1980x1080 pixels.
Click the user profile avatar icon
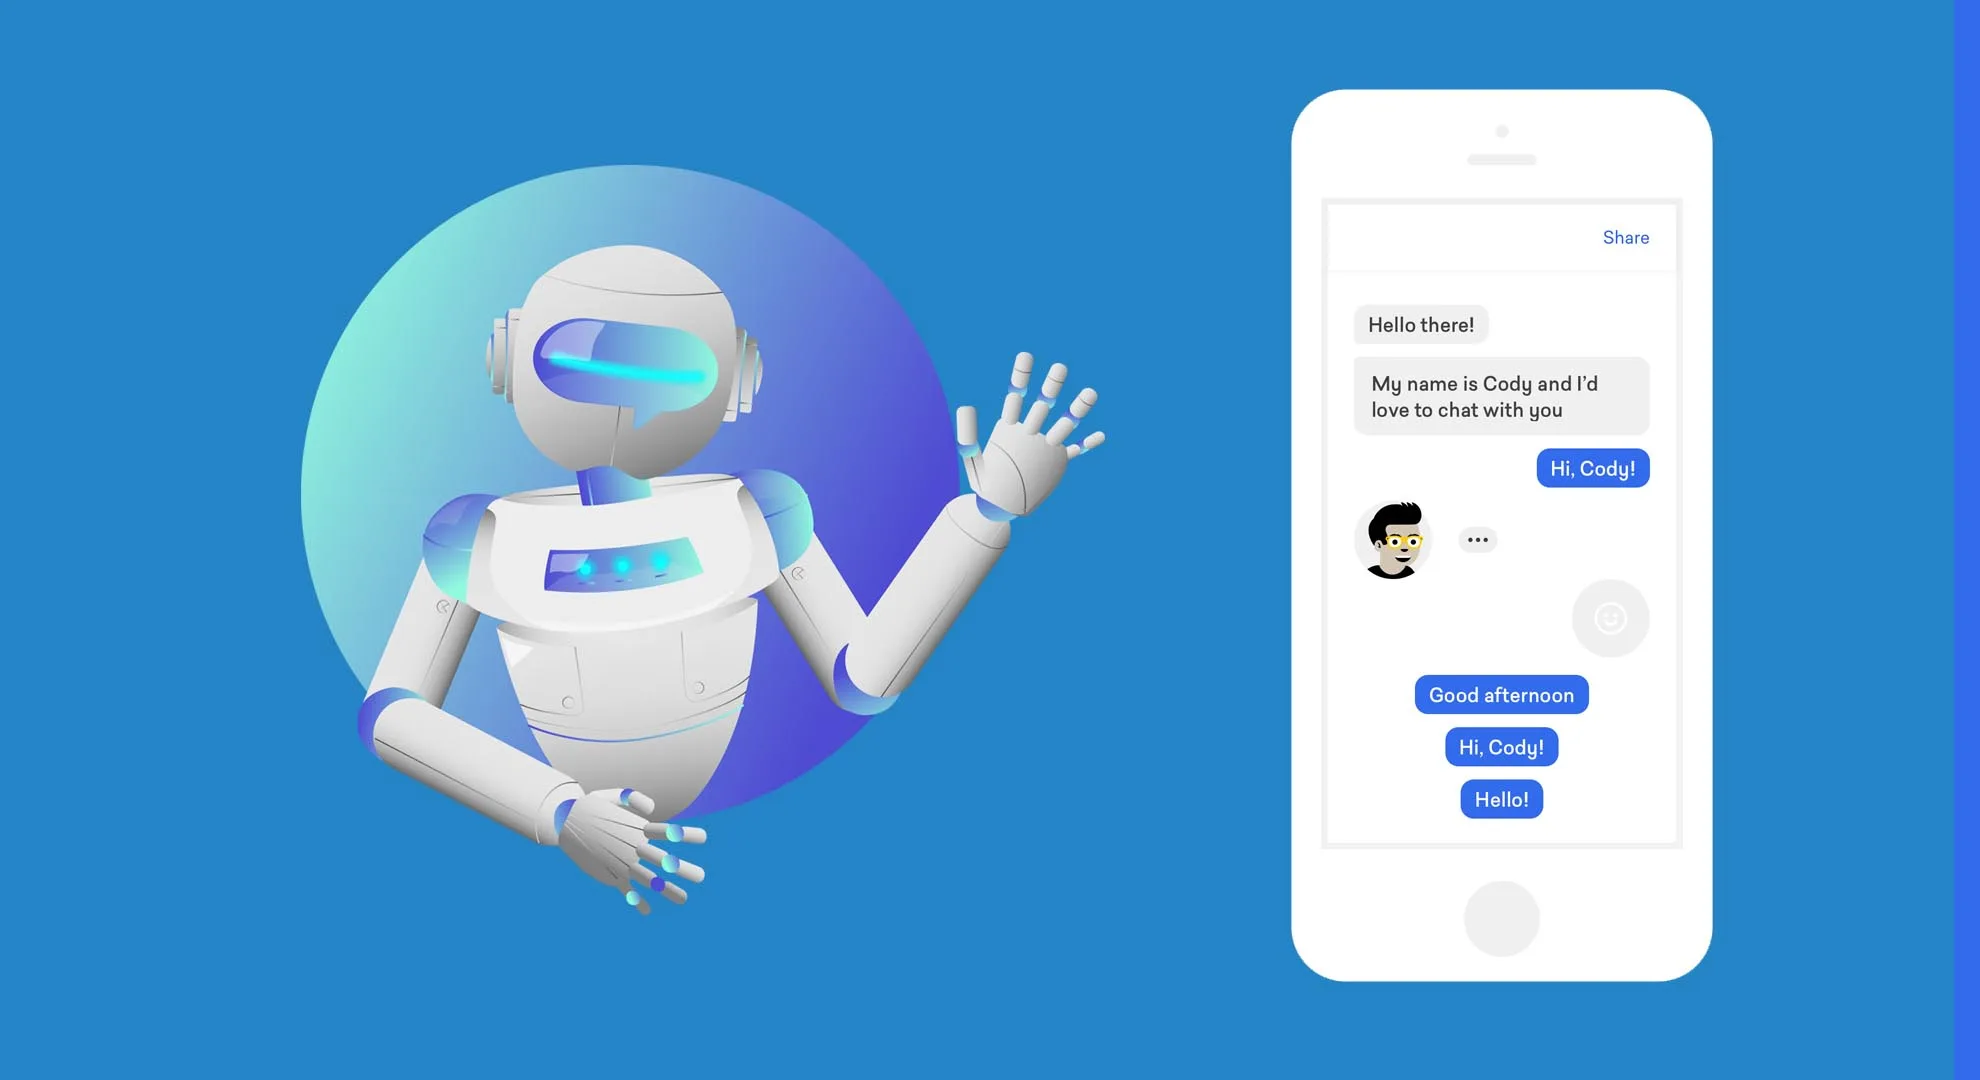click(1391, 539)
